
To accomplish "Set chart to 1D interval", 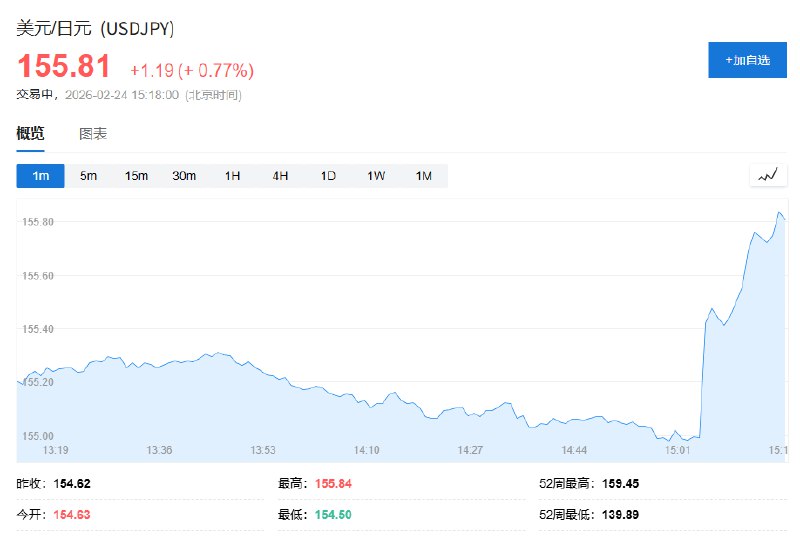I will (x=328, y=176).
